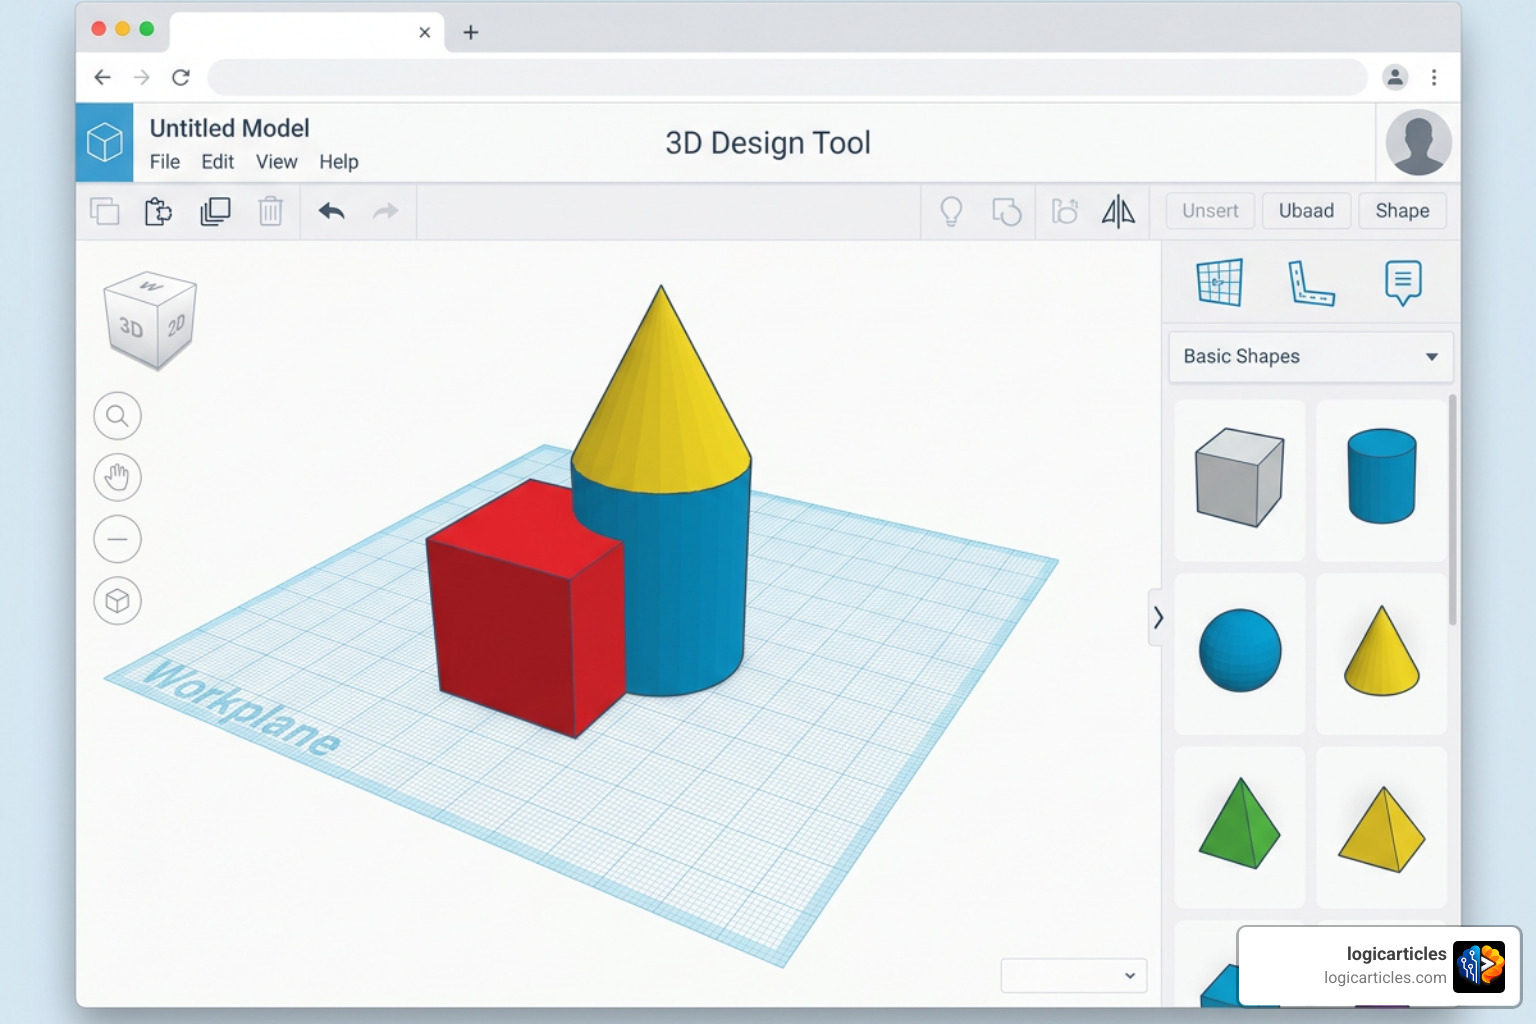Open the Edit menu
Viewport: 1536px width, 1024px height.
pyautogui.click(x=217, y=162)
